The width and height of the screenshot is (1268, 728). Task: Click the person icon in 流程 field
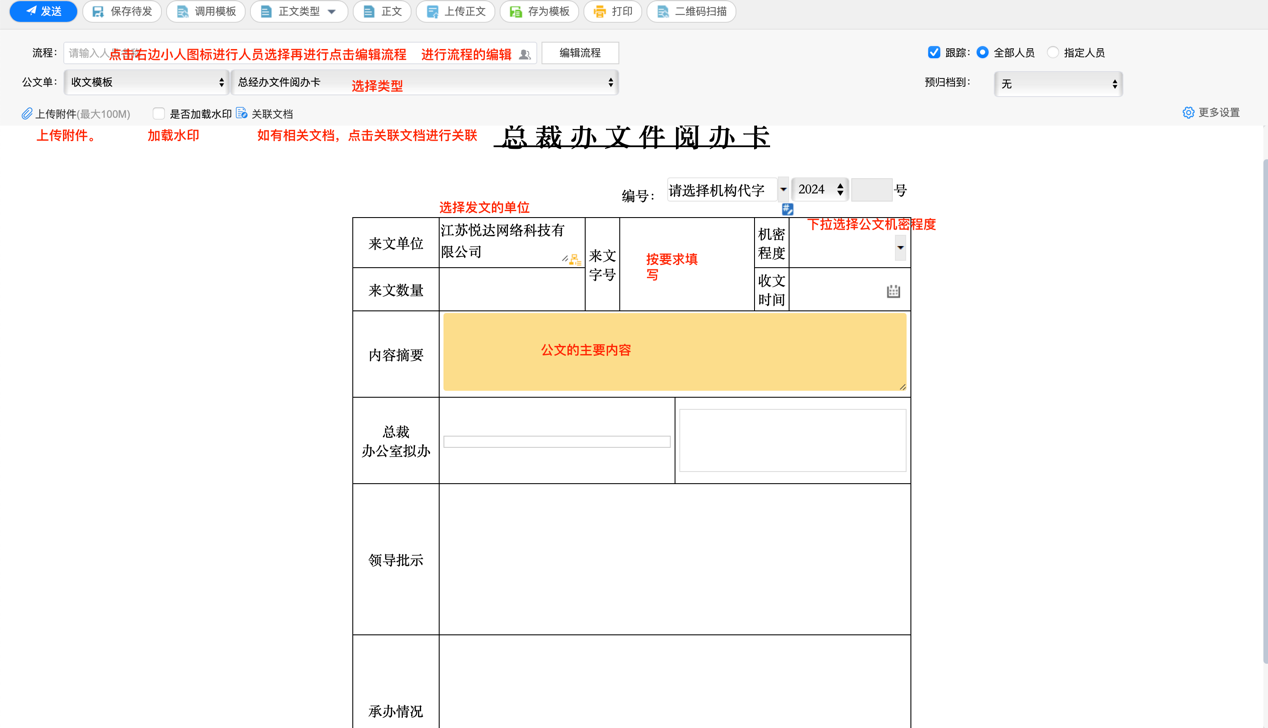(x=525, y=53)
